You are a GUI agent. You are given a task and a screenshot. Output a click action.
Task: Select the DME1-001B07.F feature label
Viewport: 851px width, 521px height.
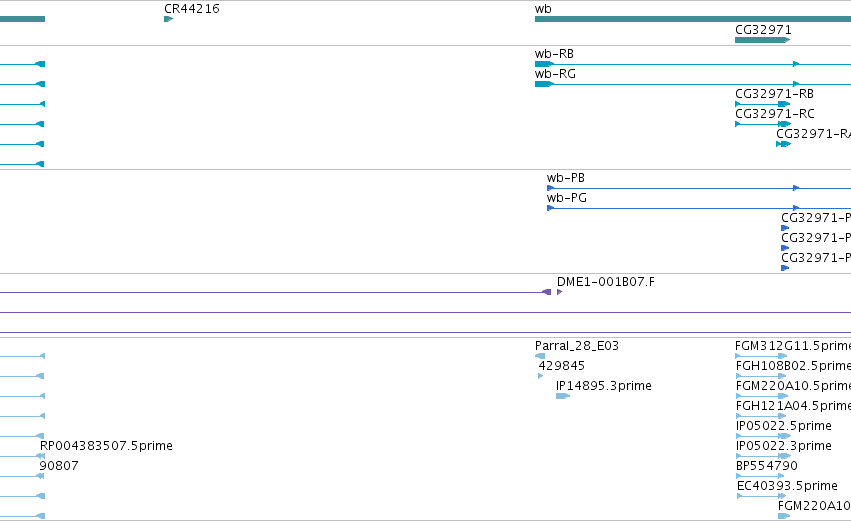606,282
